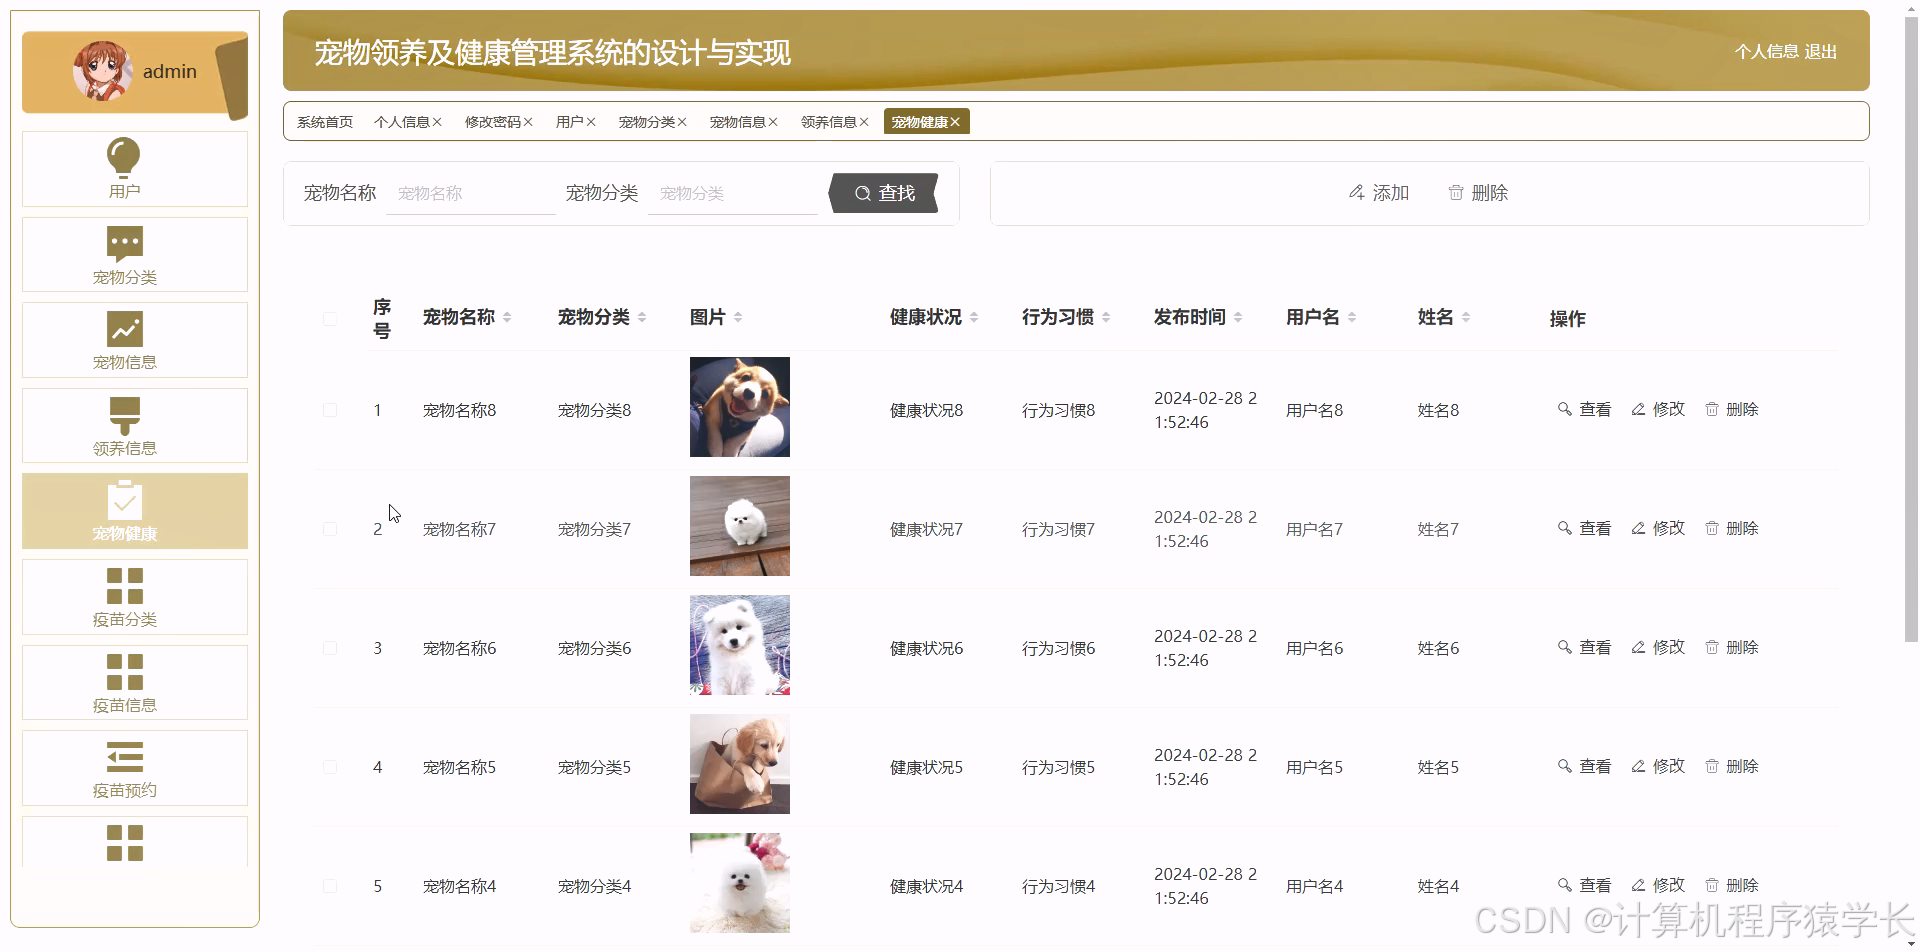
Task: Click 查看 text for 宠物名称4 row
Action: [x=1595, y=885]
